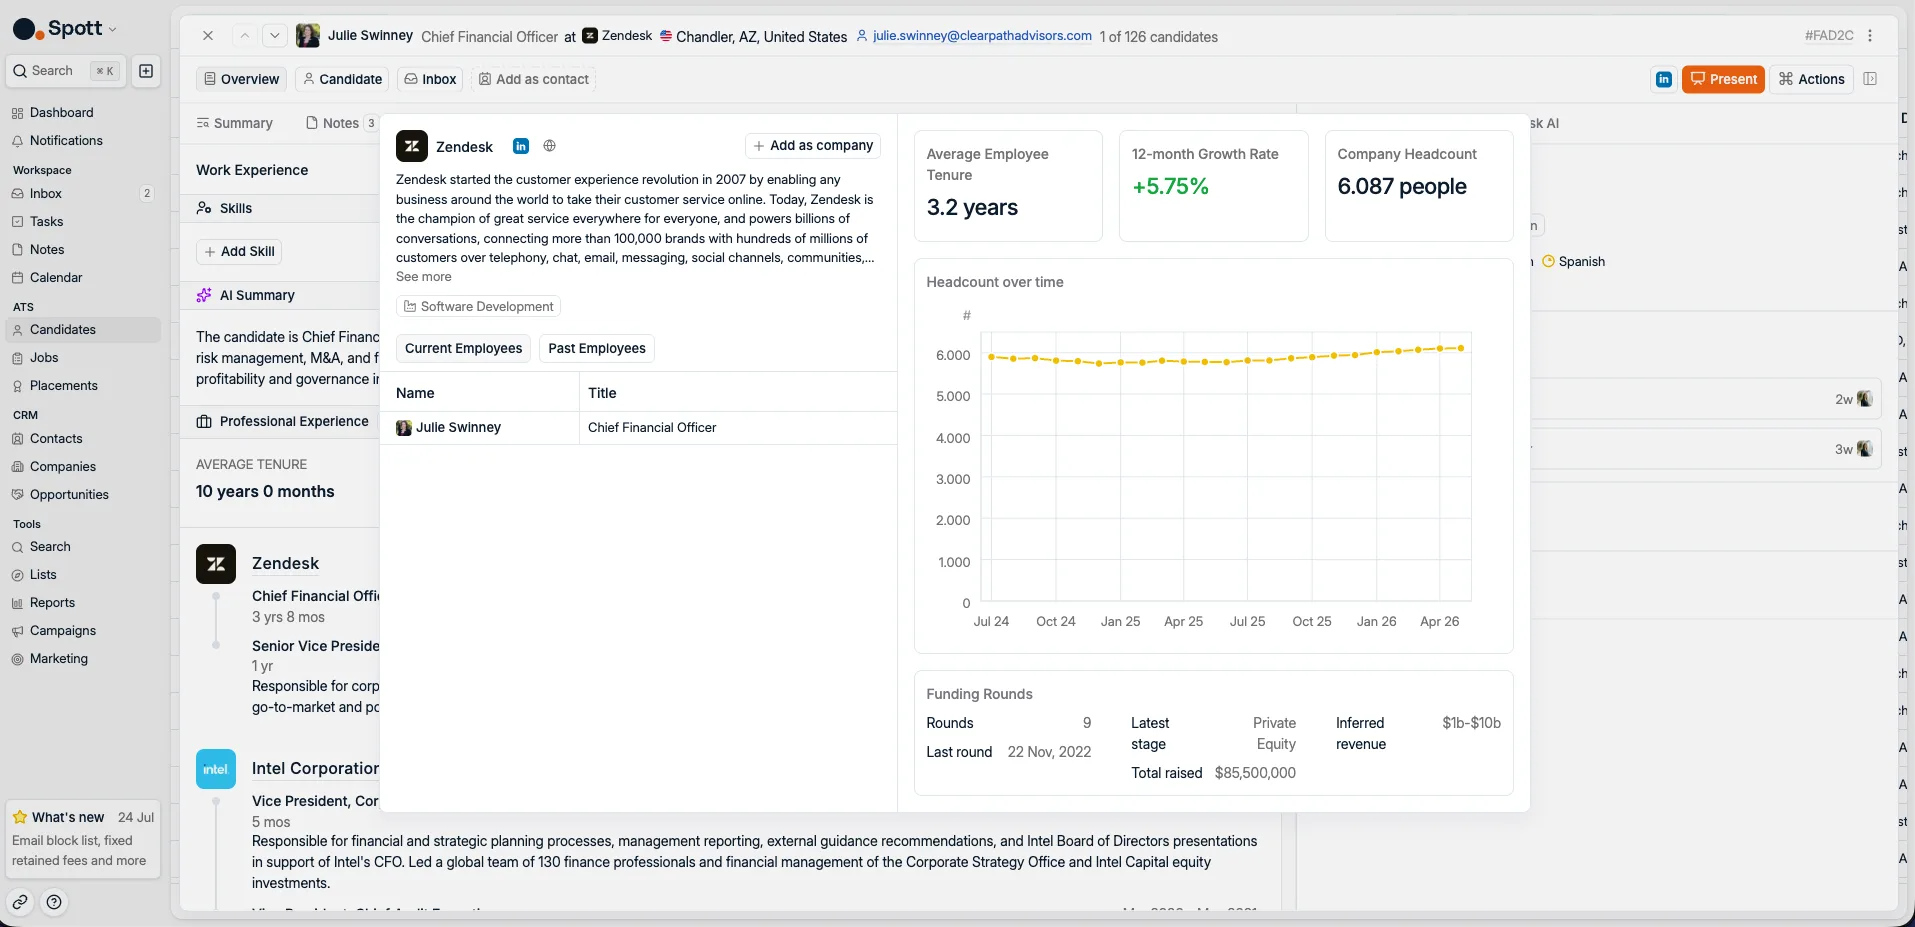The width and height of the screenshot is (1915, 927).
Task: Open the Actions menu
Action: 1812,79
